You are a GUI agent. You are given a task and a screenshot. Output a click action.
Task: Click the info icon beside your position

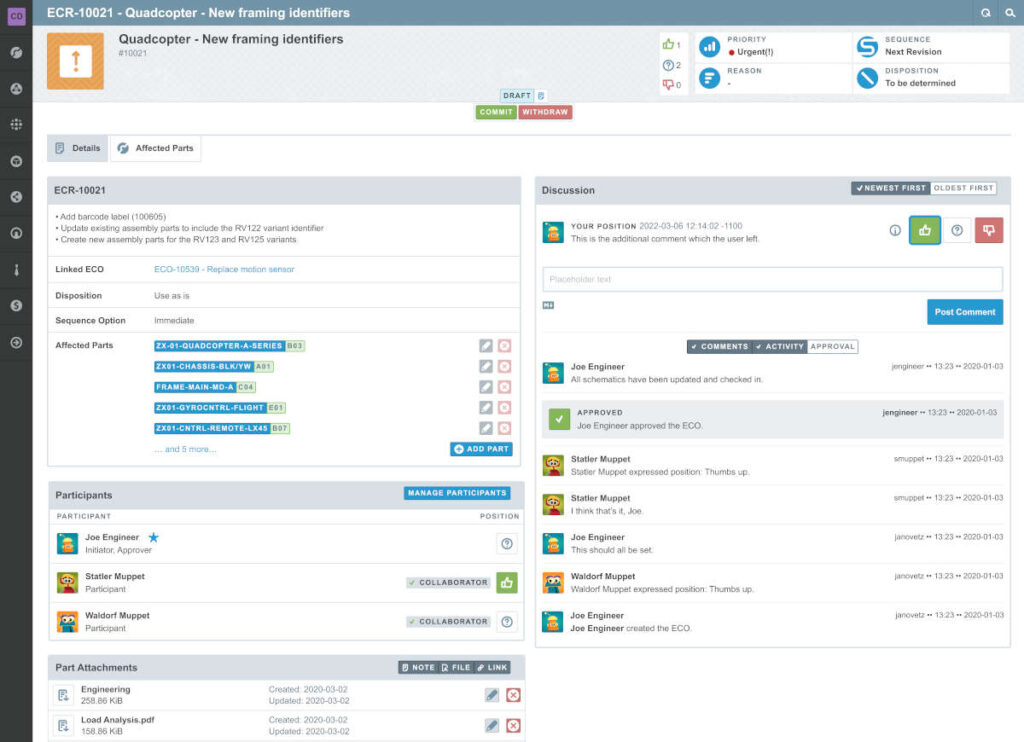(895, 230)
